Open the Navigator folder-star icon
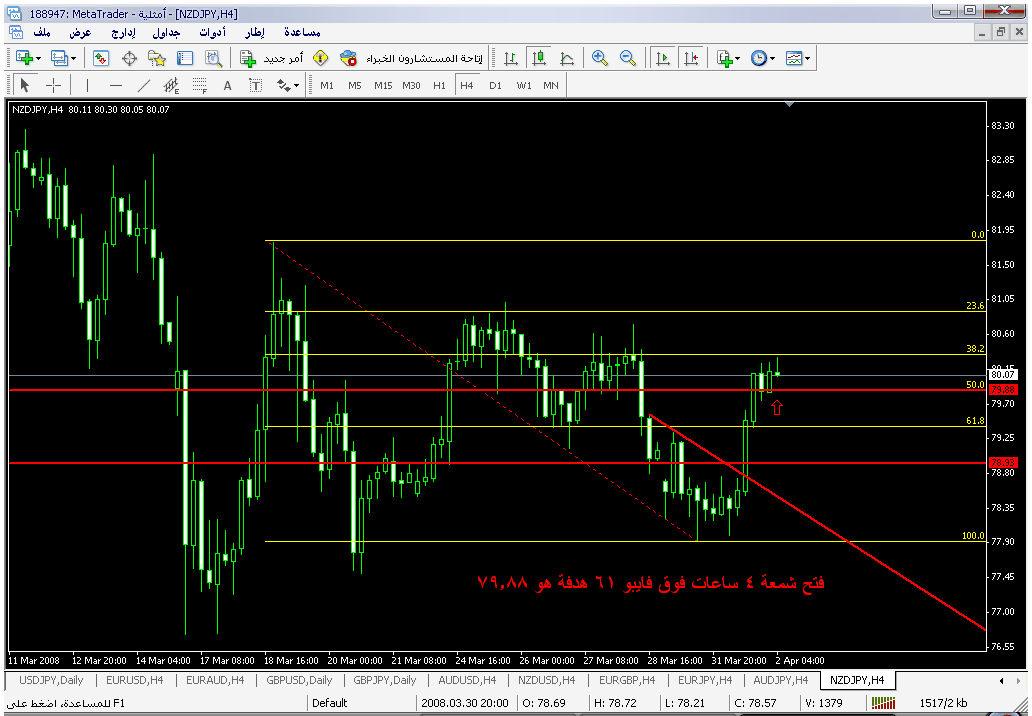This screenshot has height=716, width=1032. click(x=157, y=58)
